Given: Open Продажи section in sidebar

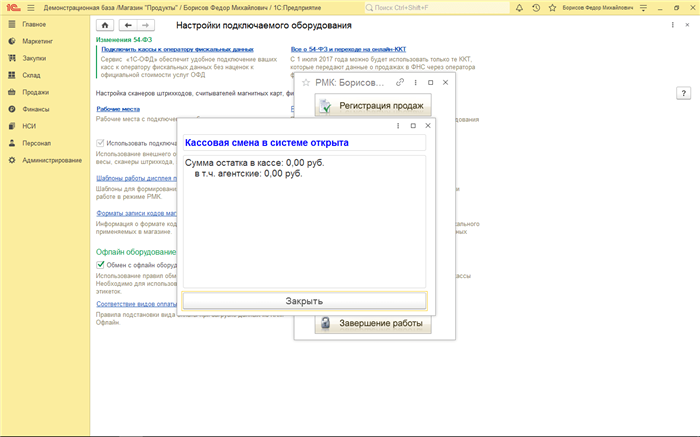Looking at the screenshot, I should point(36,92).
